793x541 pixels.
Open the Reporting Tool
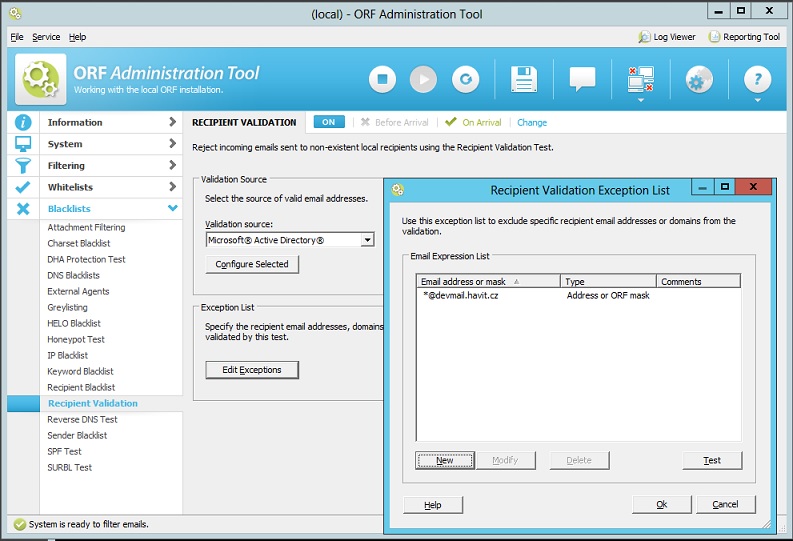point(743,37)
